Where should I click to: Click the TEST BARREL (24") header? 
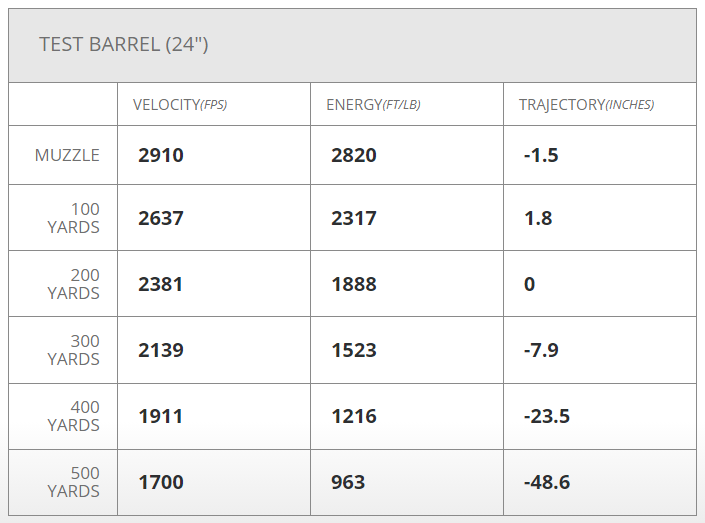coord(123,45)
